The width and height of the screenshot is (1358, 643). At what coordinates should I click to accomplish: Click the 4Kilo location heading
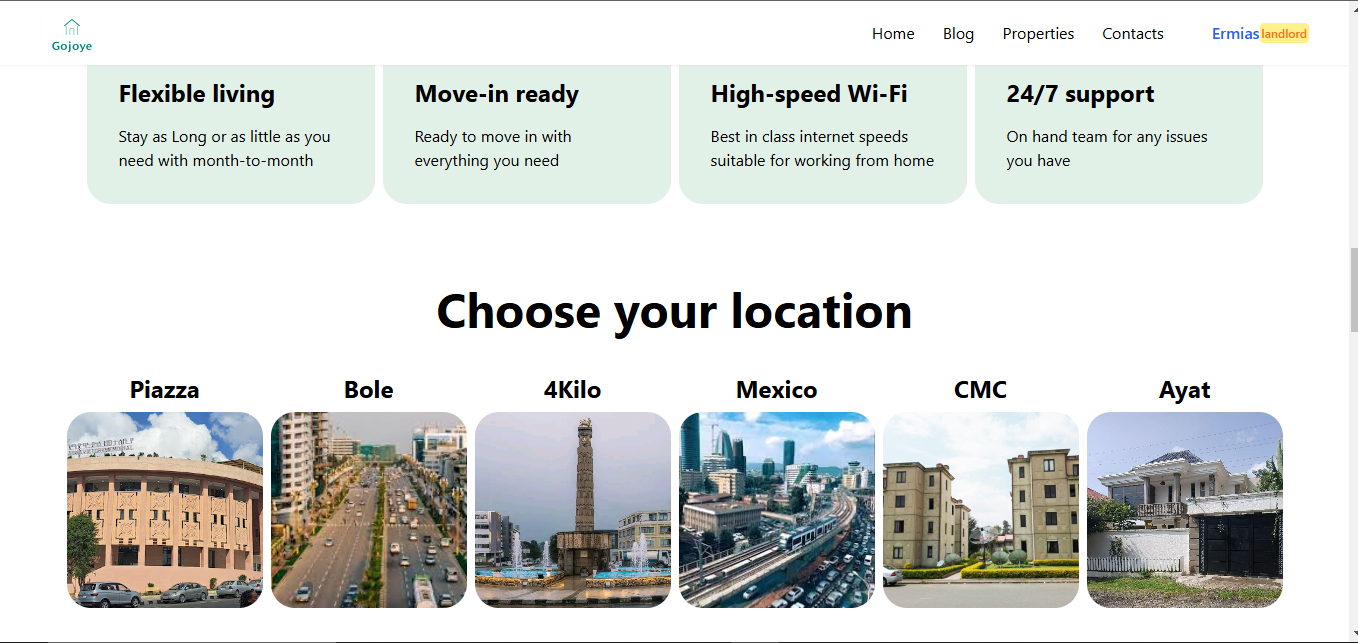pos(573,390)
